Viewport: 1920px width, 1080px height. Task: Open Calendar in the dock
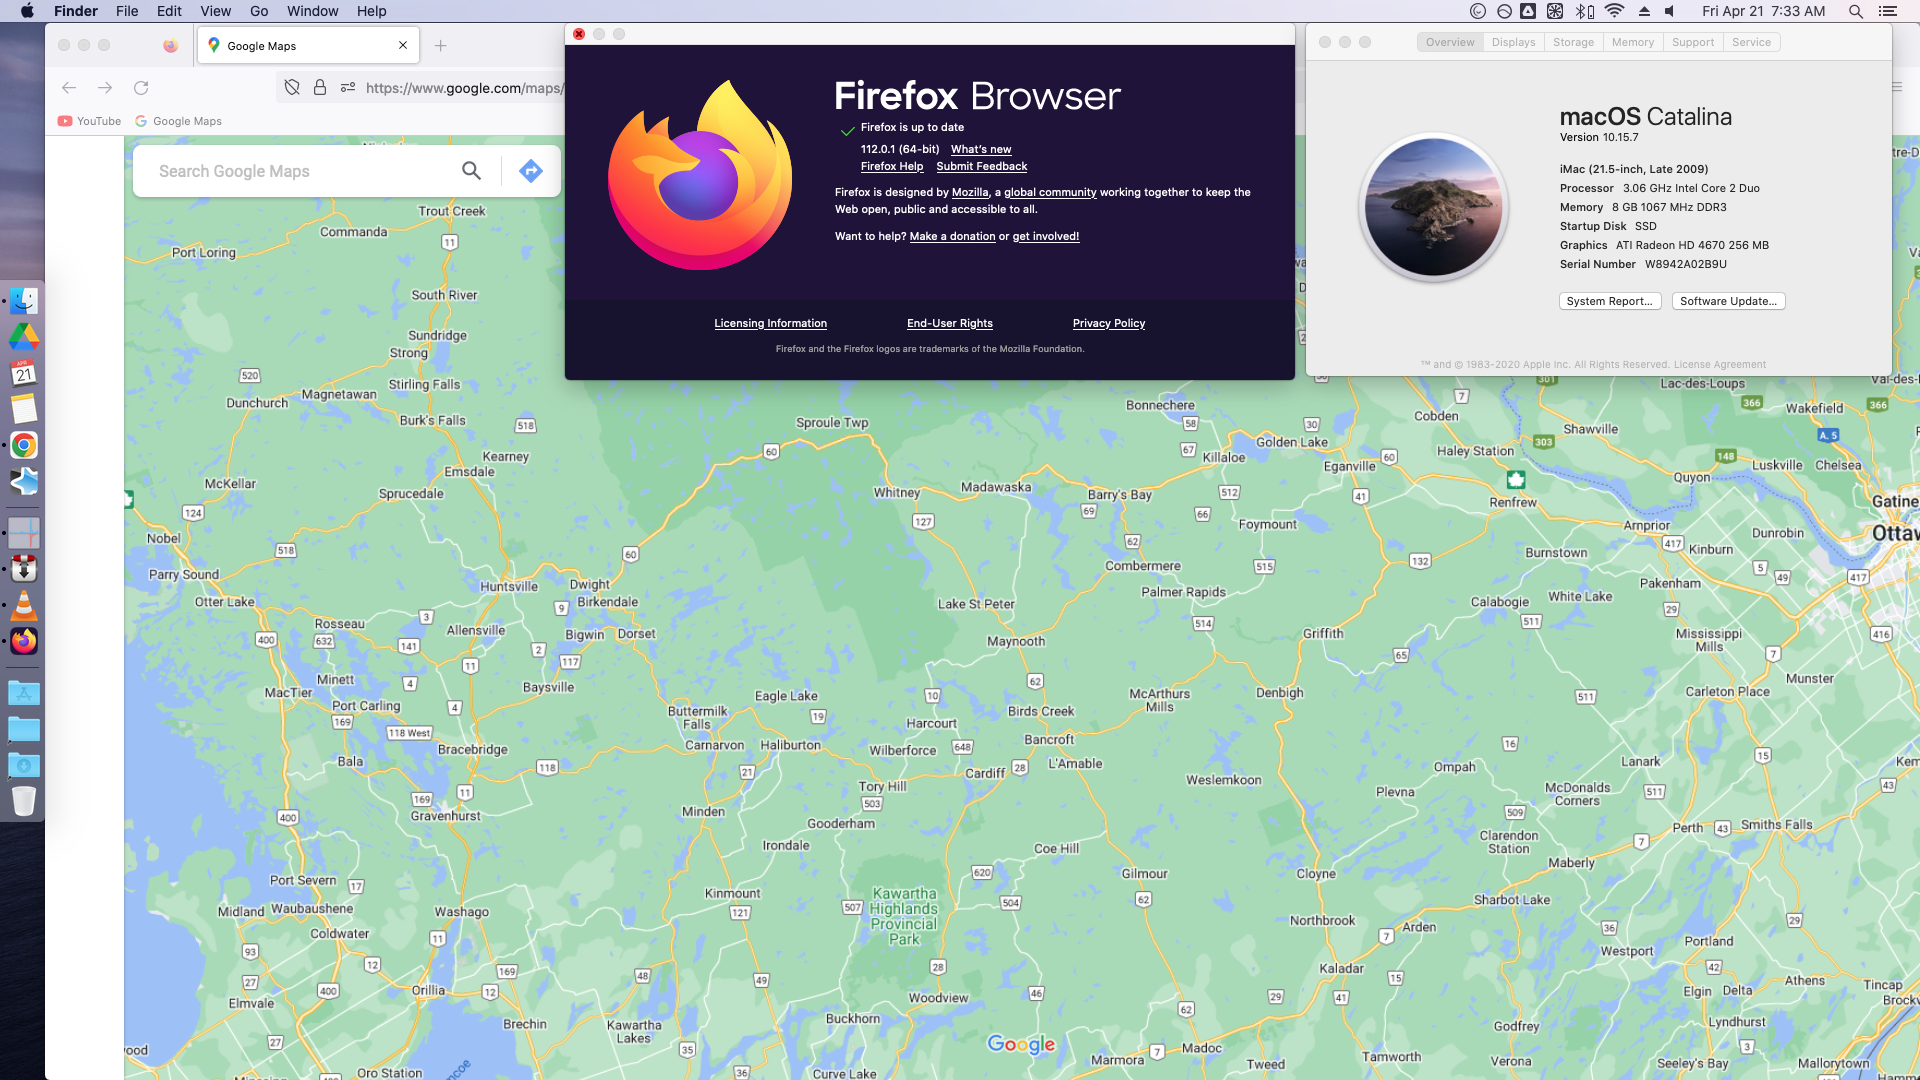pyautogui.click(x=24, y=373)
